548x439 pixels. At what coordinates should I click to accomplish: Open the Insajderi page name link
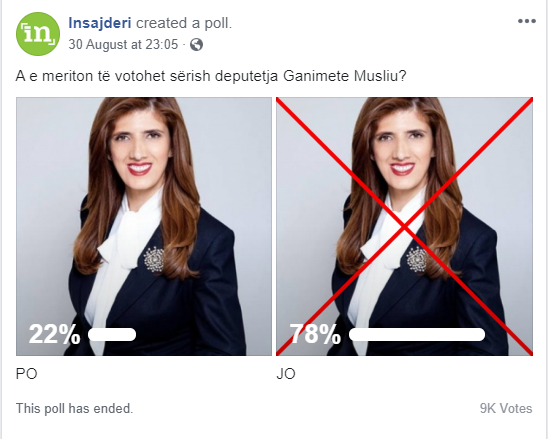pos(100,23)
